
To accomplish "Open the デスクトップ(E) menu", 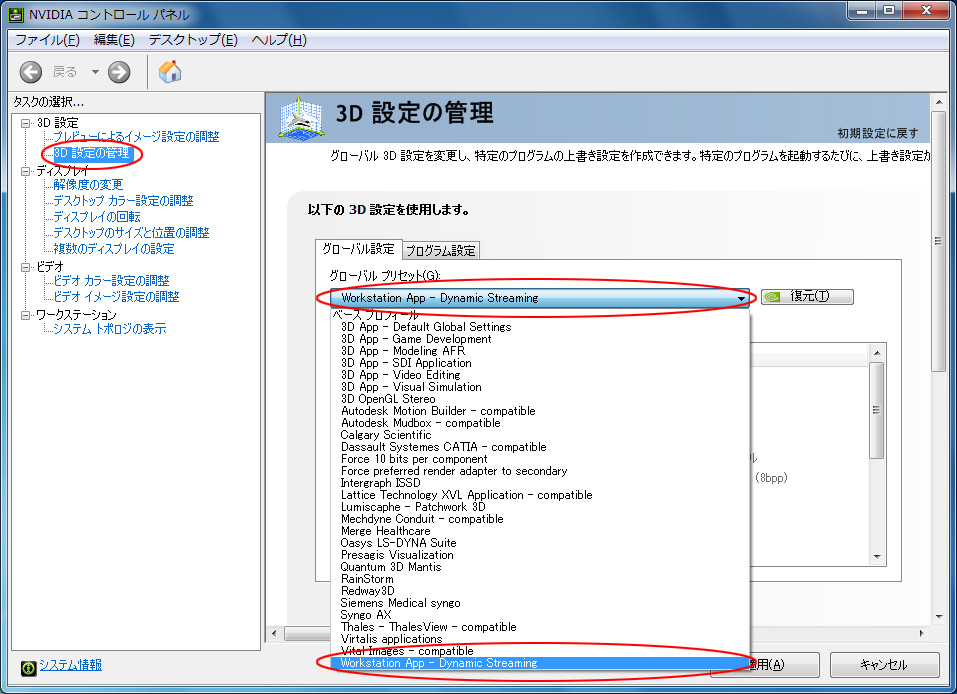I will 193,40.
